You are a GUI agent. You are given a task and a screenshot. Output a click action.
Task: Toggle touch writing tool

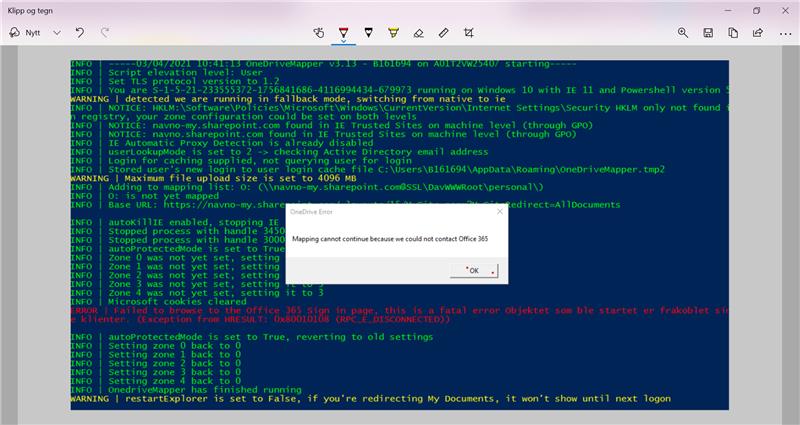click(x=319, y=33)
